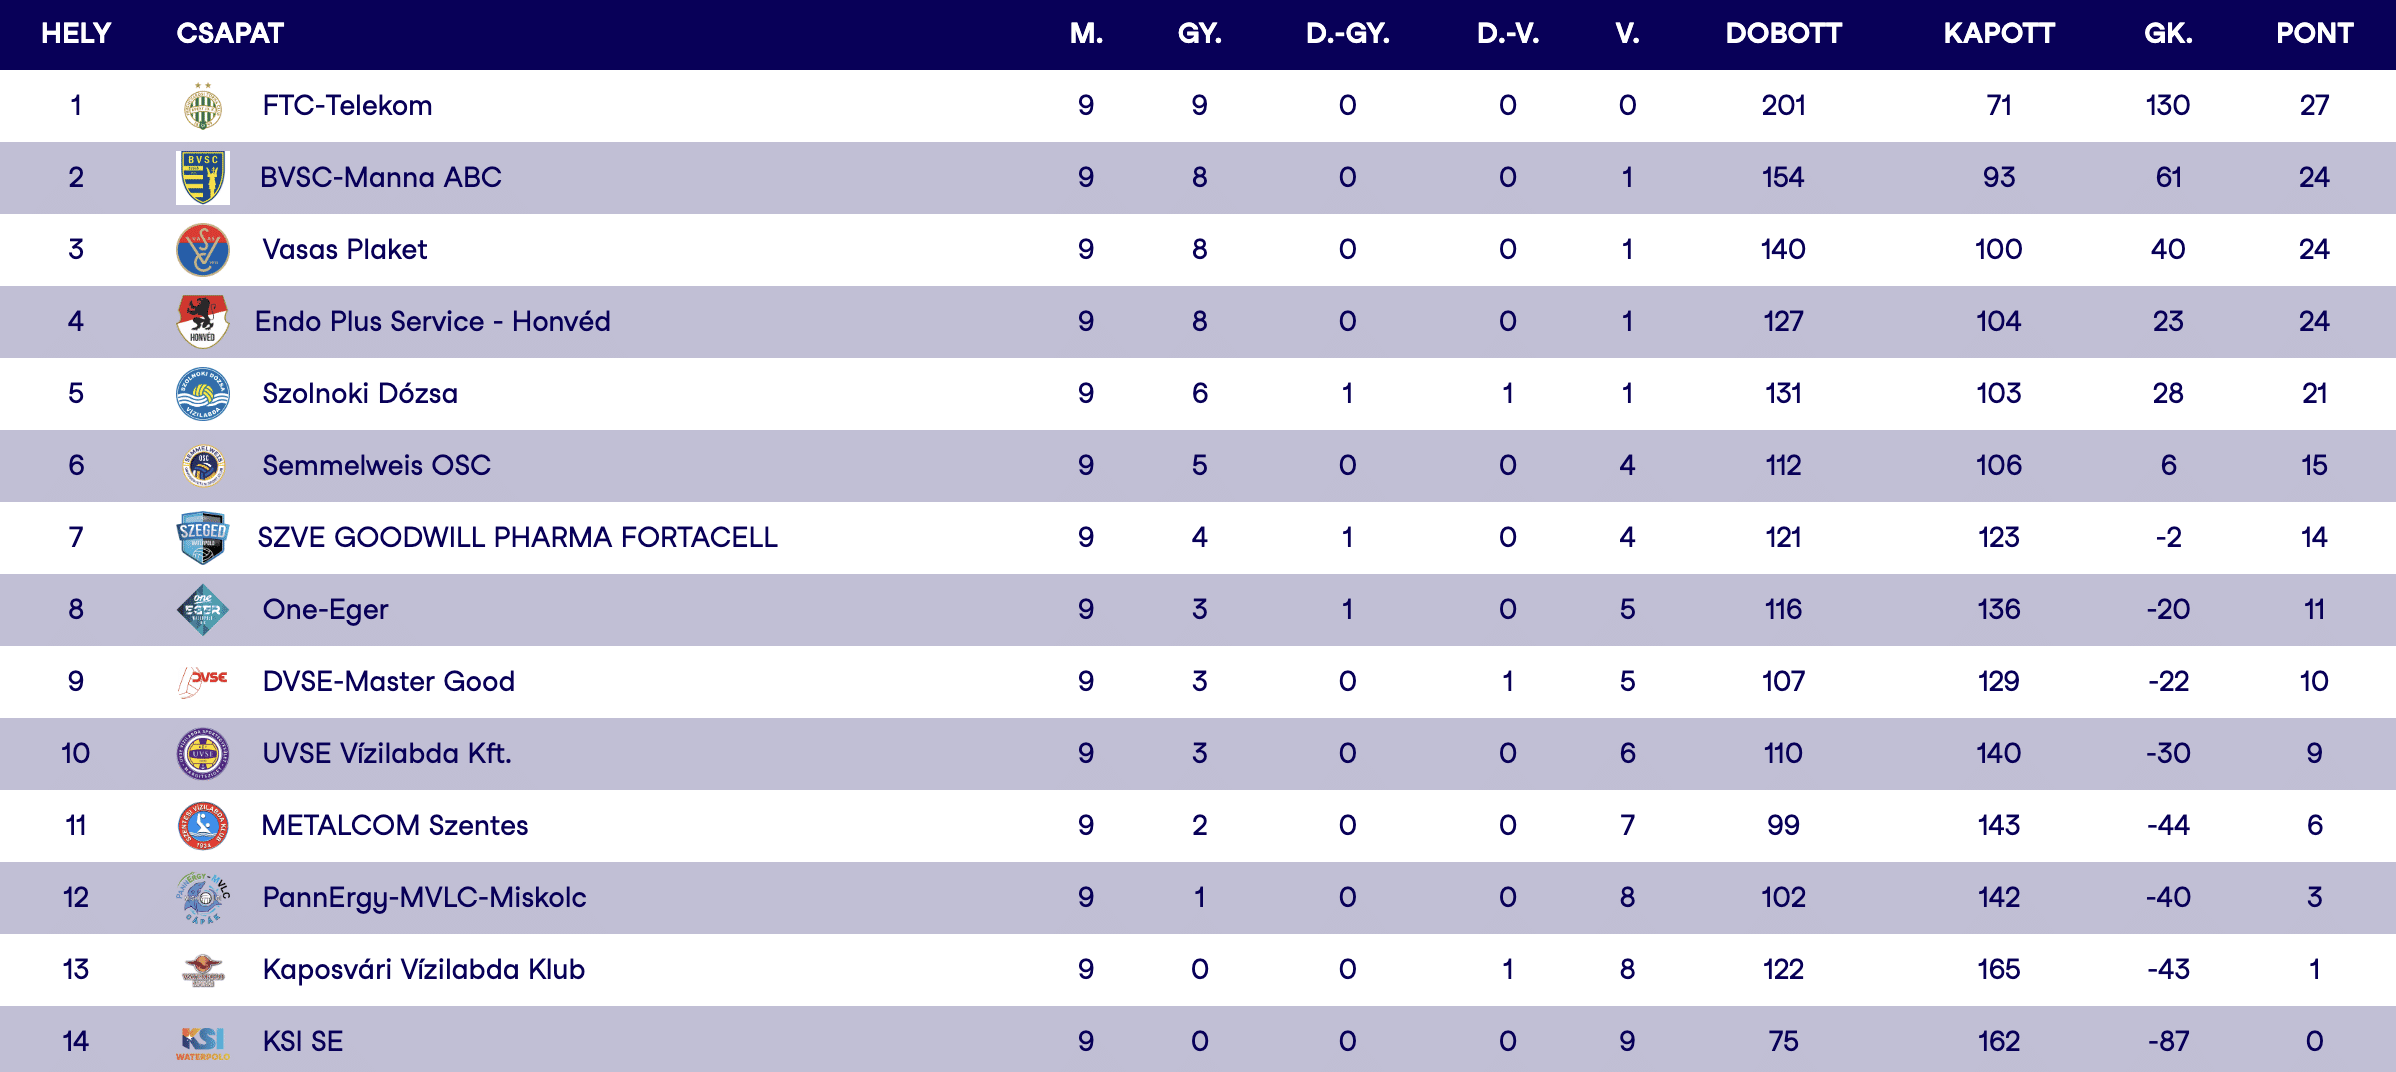Open the Kaposvári Vízilabda Klub team link
Screen dimensions: 2396x1072
pyautogui.click(x=423, y=970)
